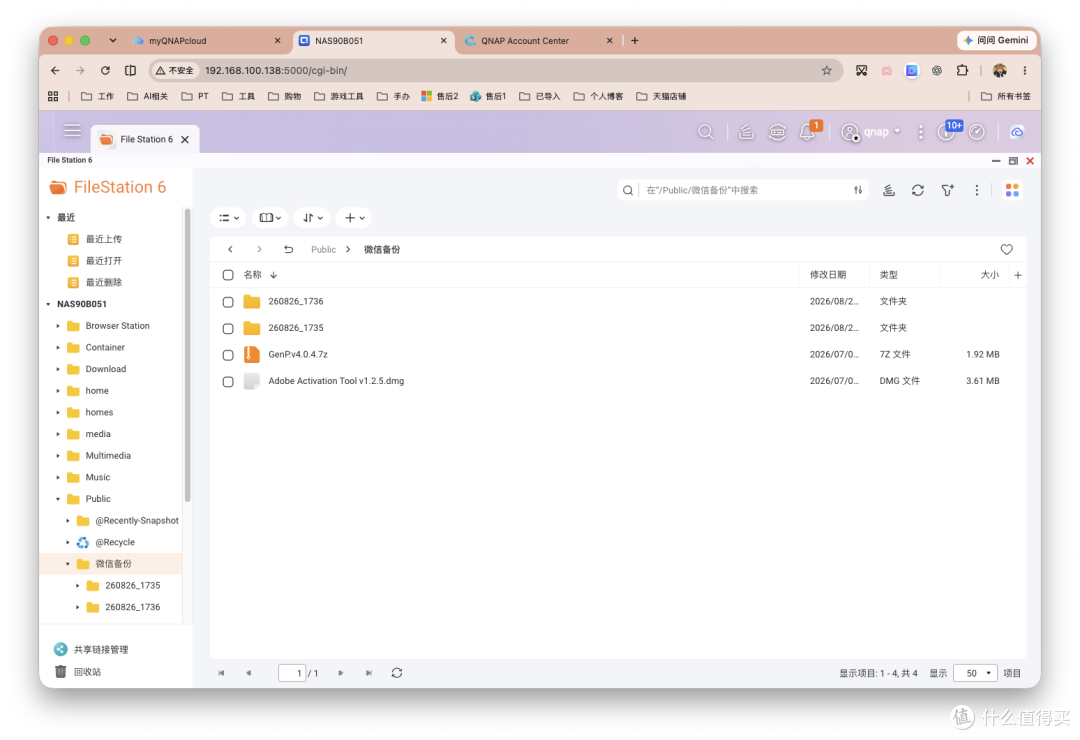Open the smart file filter icon
1080x740 pixels.
tap(948, 190)
